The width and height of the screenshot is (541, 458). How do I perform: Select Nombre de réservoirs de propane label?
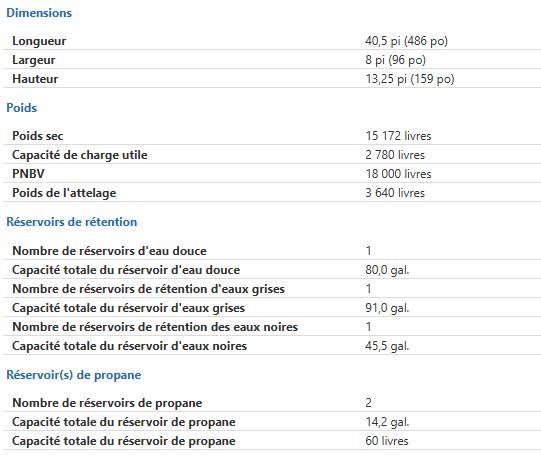coord(107,403)
